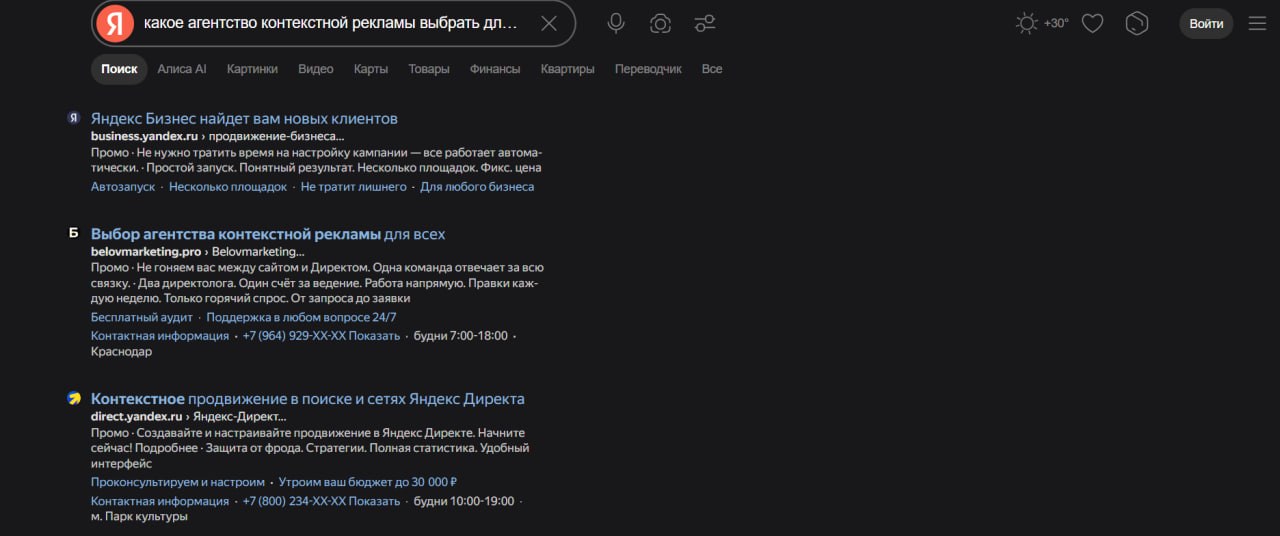The width and height of the screenshot is (1280, 536).
Task: Switch to the Квартиры tab
Action: point(568,69)
